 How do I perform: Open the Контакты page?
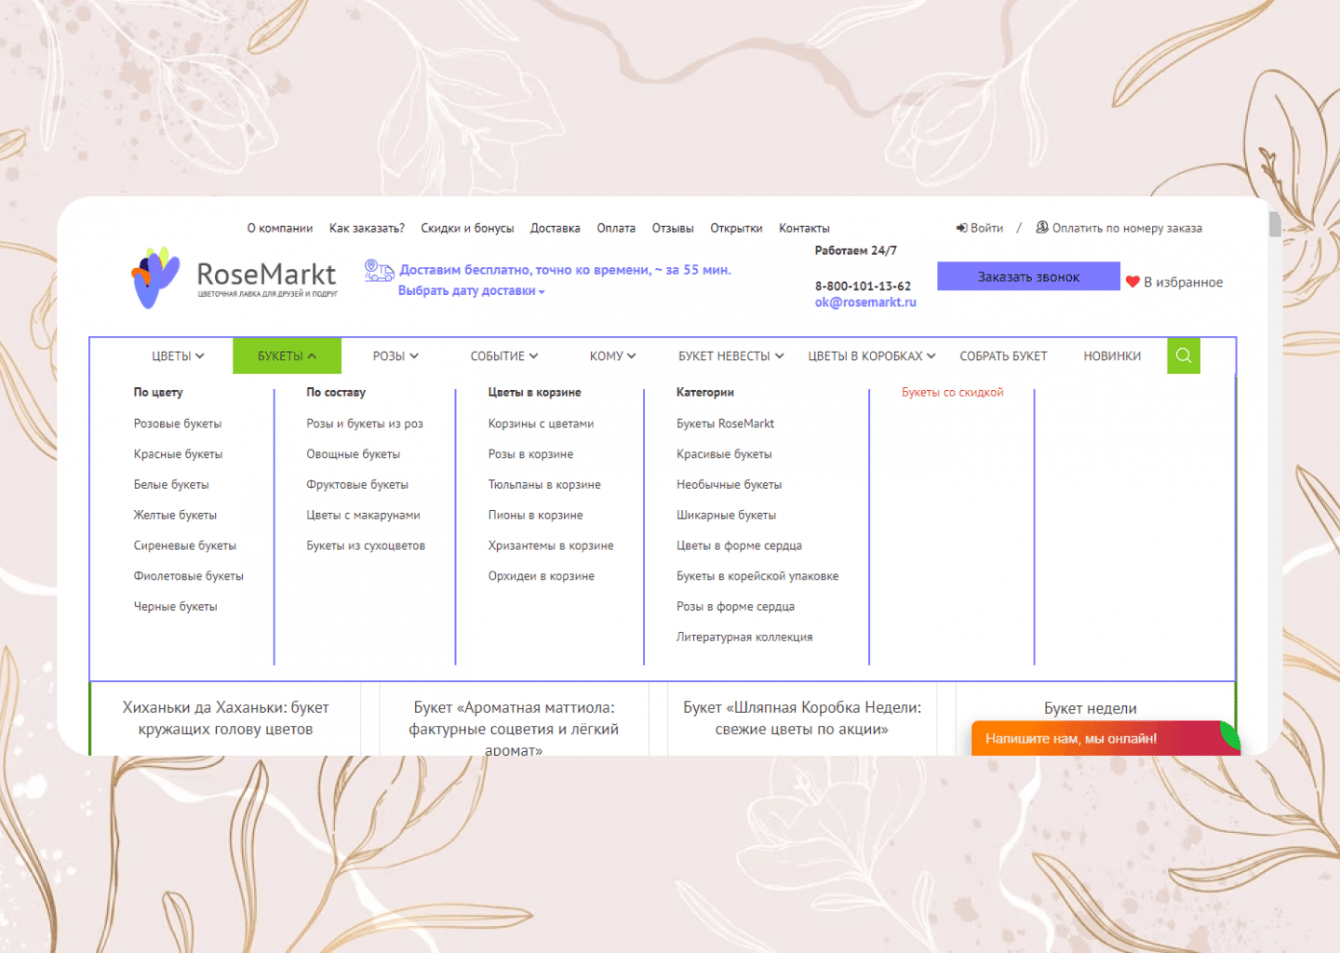(x=804, y=228)
